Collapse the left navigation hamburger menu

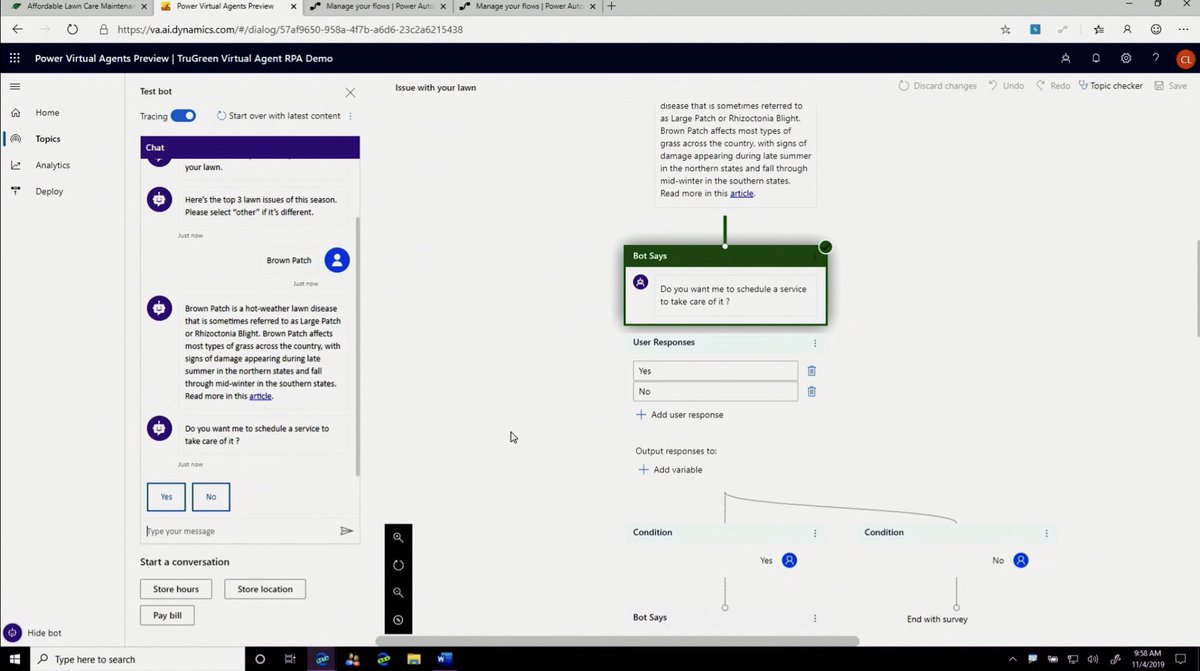click(14, 86)
